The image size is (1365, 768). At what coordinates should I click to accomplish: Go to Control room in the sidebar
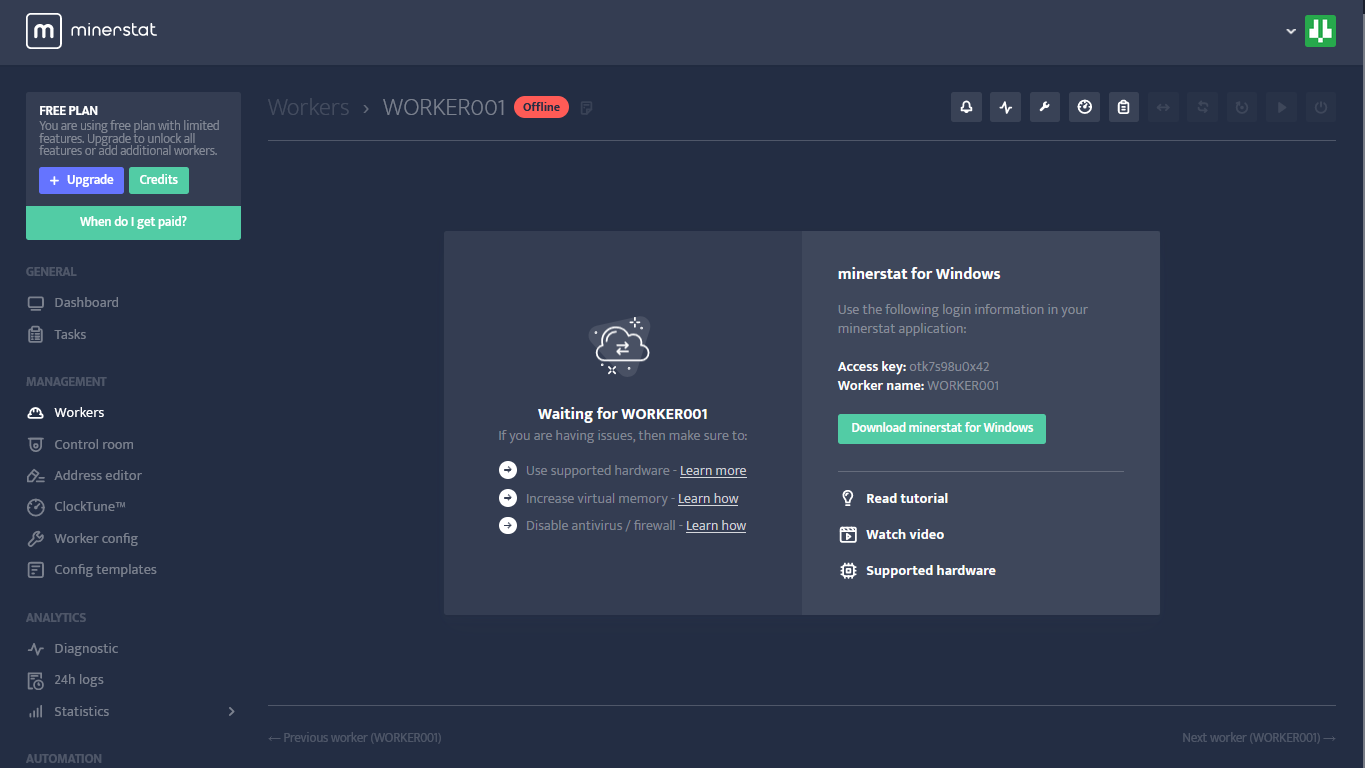click(x=94, y=445)
